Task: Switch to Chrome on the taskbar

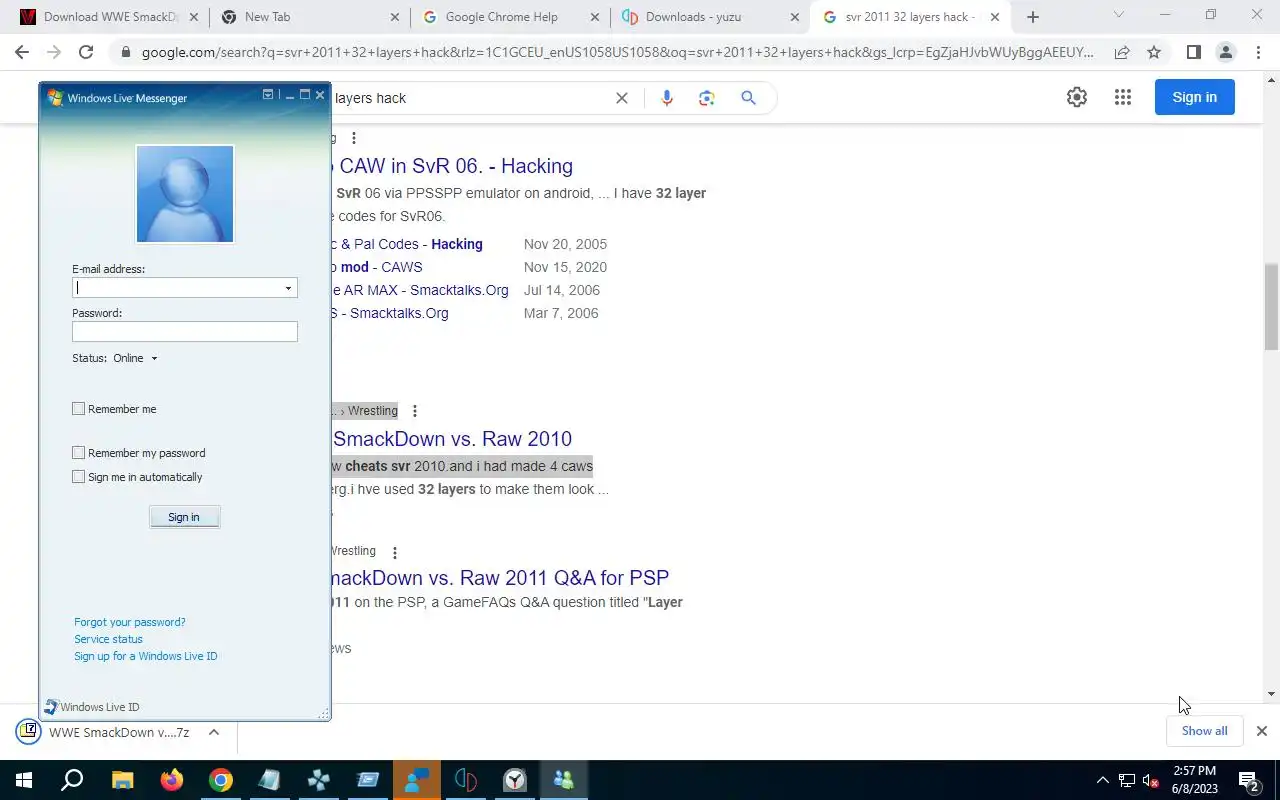Action: point(221,780)
